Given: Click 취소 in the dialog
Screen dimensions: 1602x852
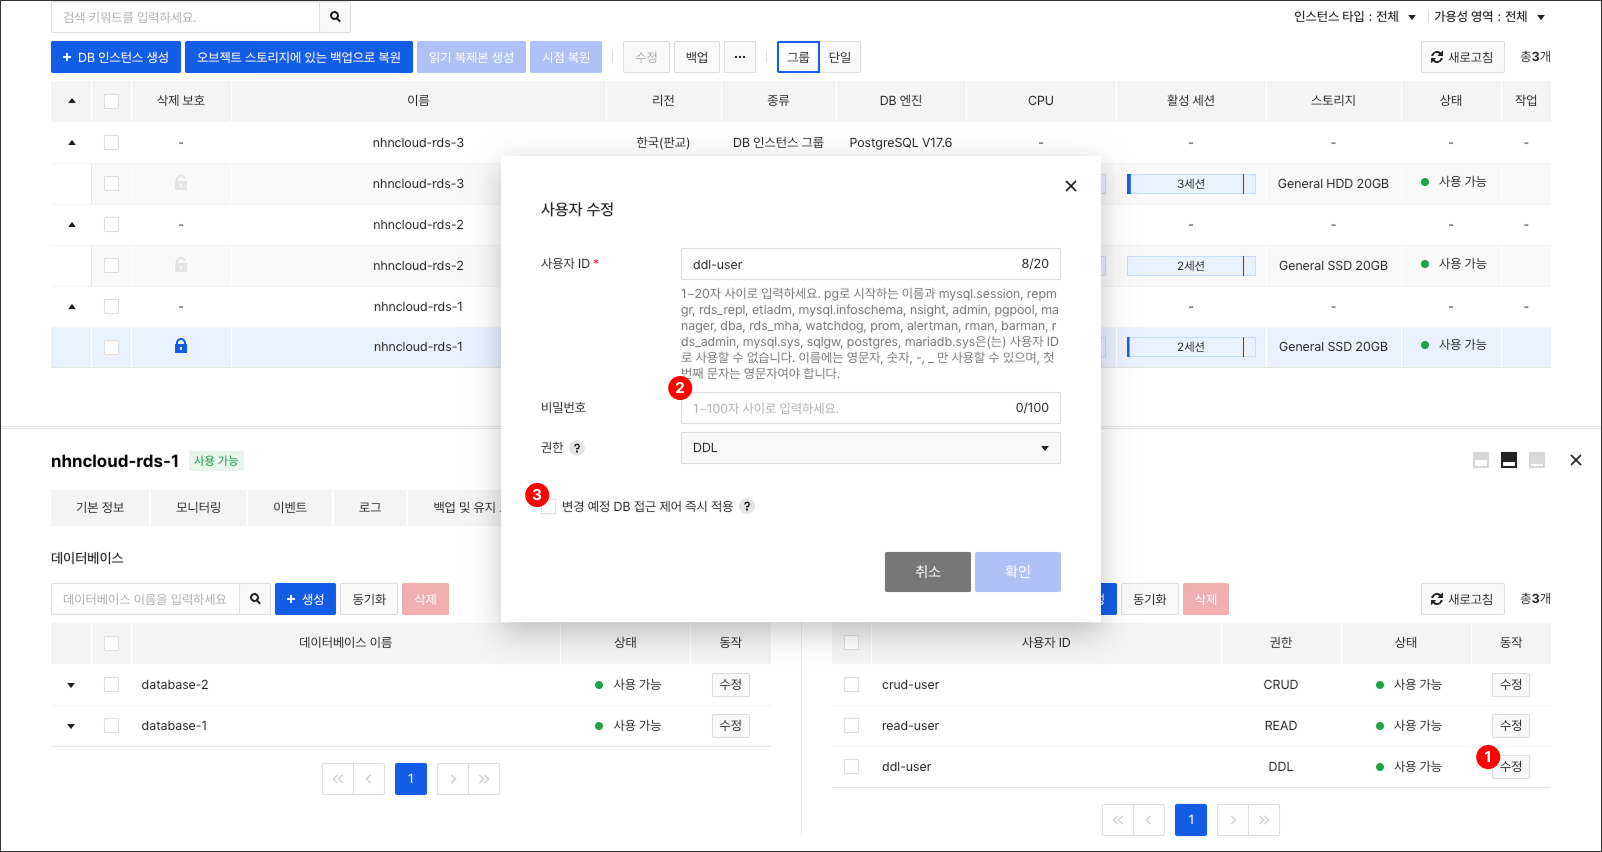Looking at the screenshot, I should point(928,572).
